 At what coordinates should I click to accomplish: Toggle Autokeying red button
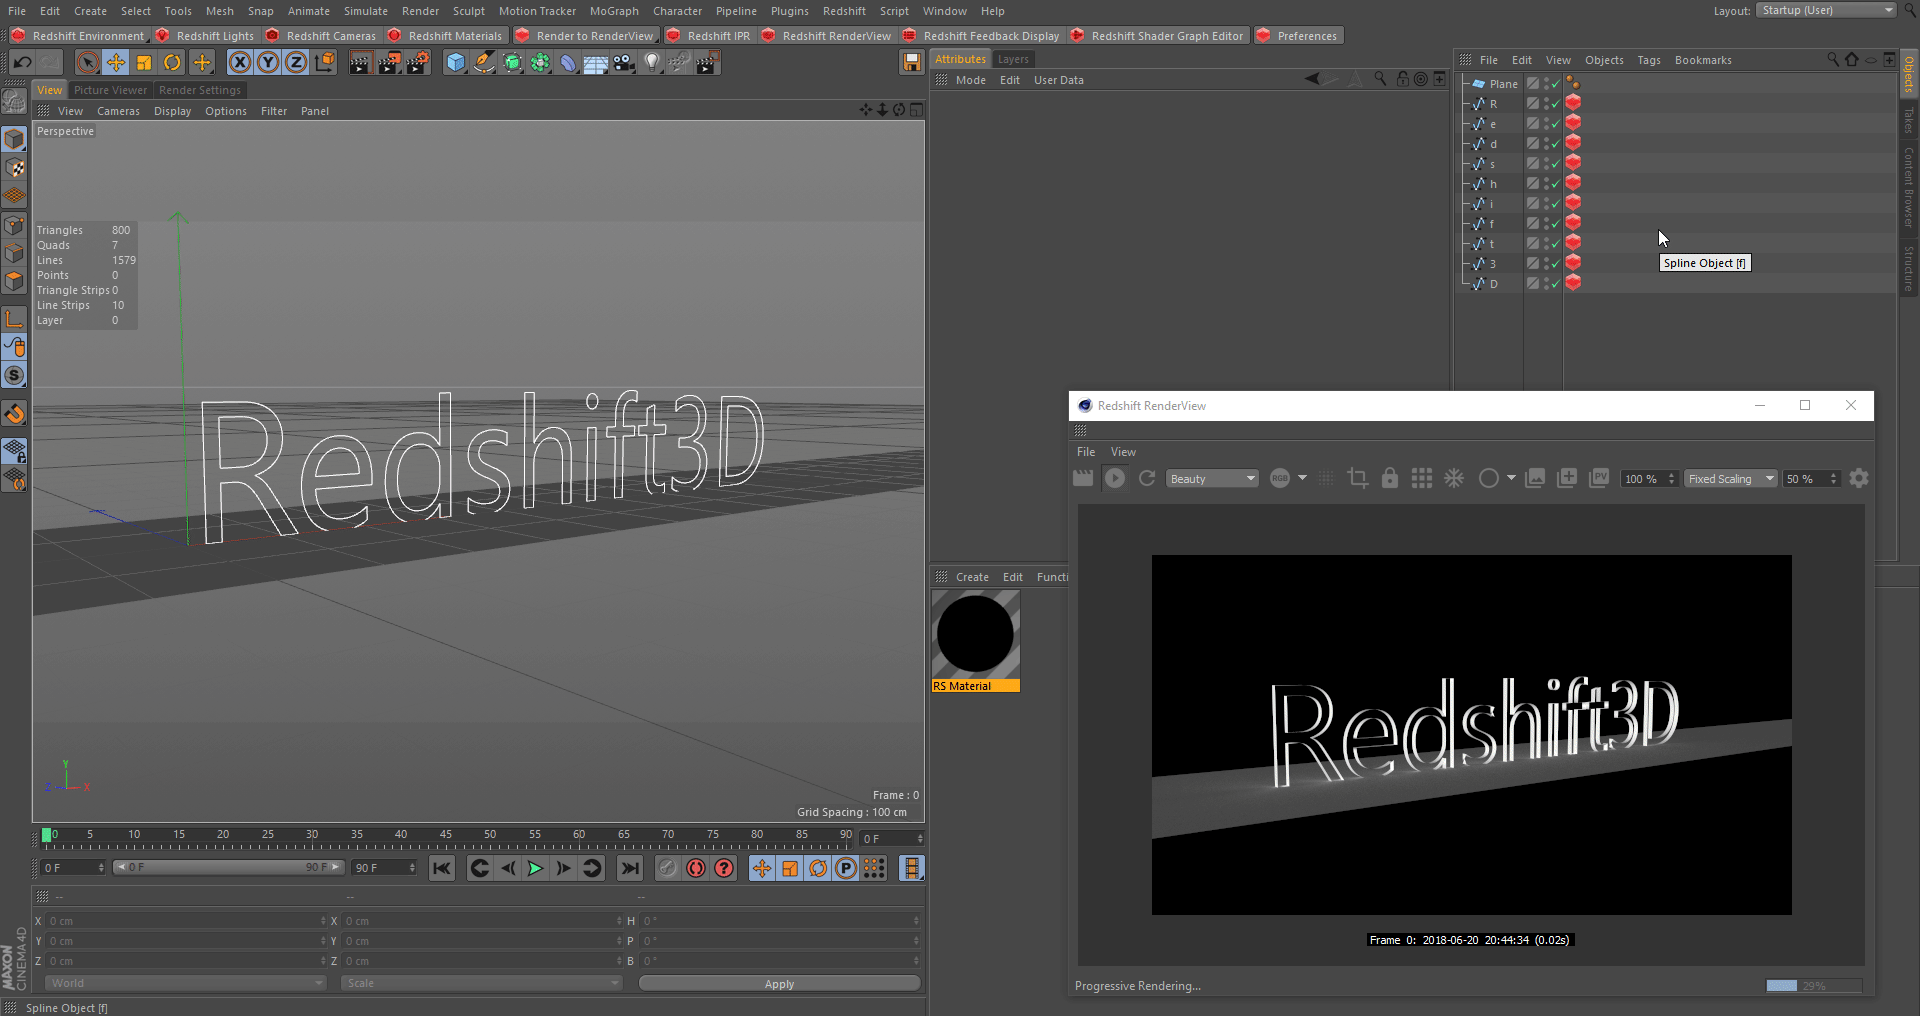(696, 869)
